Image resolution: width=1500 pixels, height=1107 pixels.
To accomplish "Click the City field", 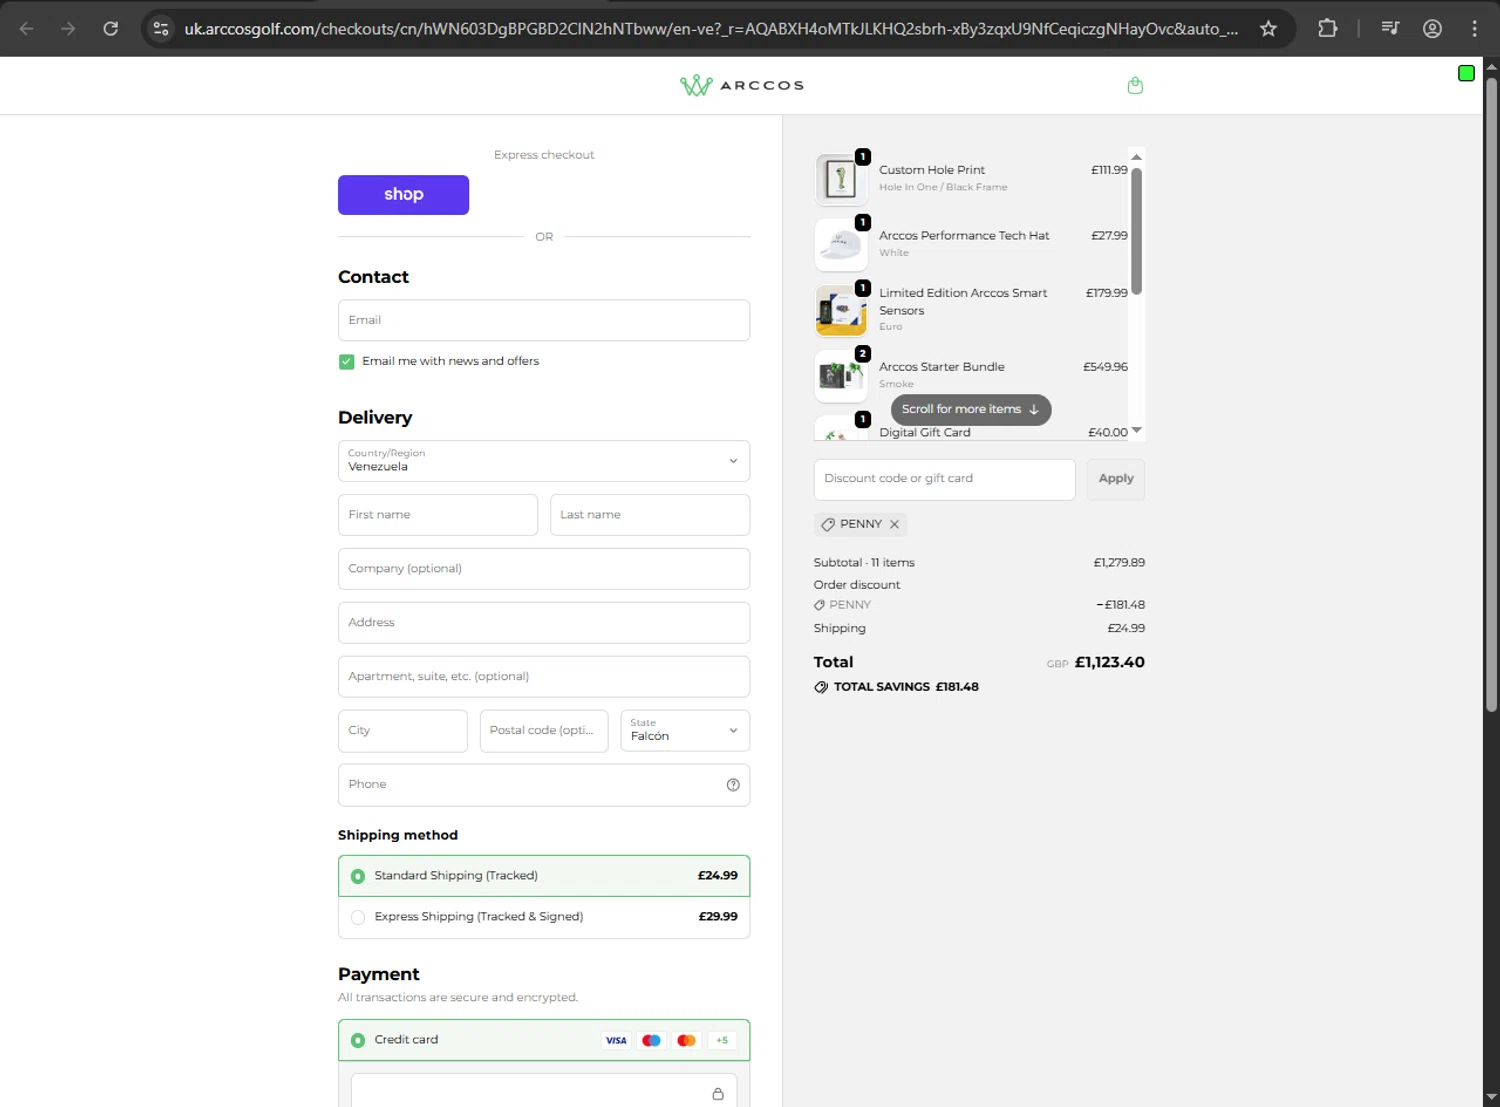I will (x=402, y=731).
